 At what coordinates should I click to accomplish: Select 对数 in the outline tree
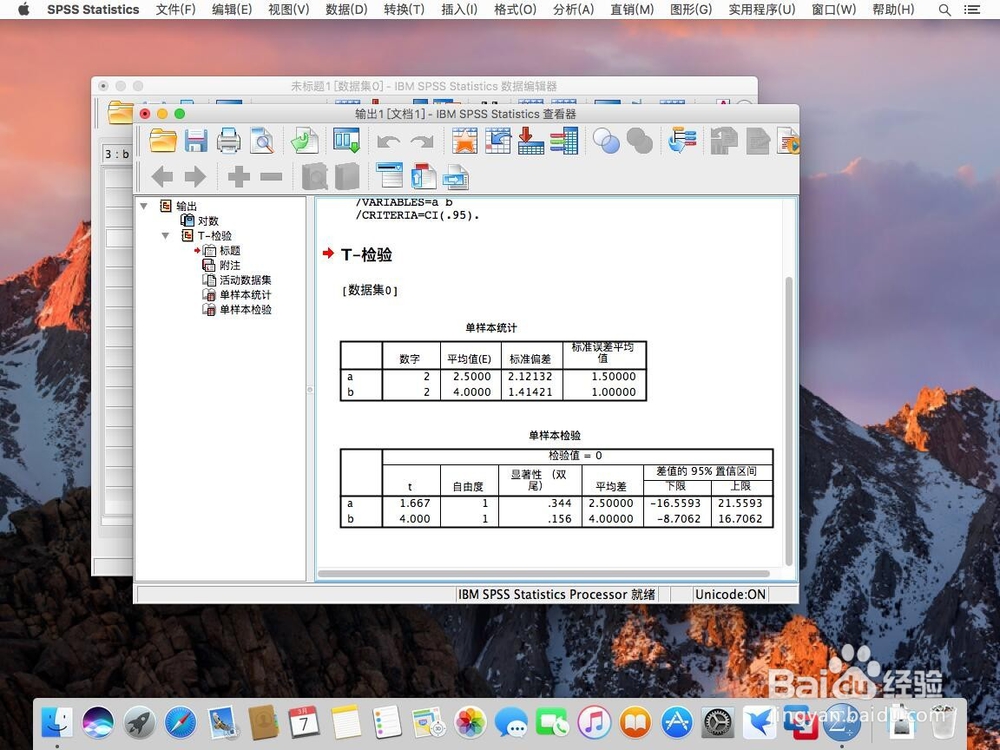click(x=208, y=221)
